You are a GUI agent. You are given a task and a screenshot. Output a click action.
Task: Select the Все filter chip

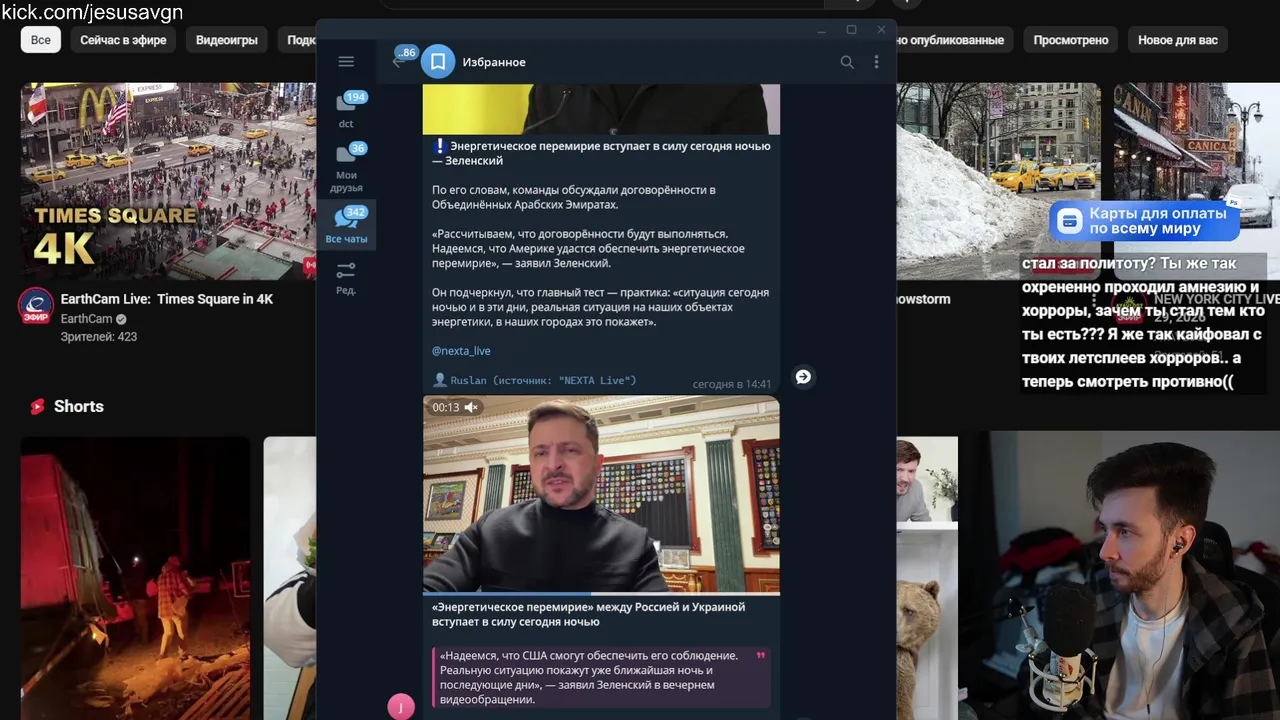tap(41, 40)
